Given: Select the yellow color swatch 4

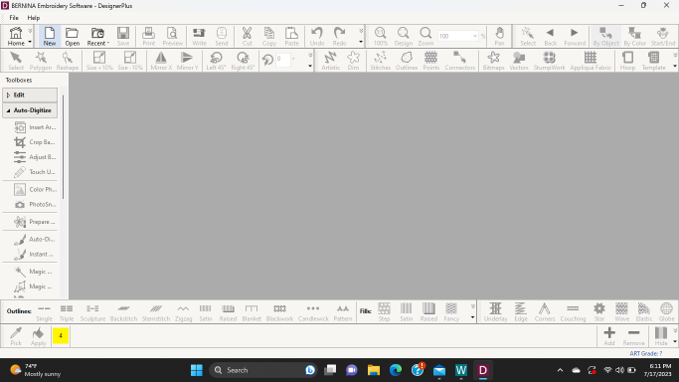Looking at the screenshot, I should tap(61, 336).
